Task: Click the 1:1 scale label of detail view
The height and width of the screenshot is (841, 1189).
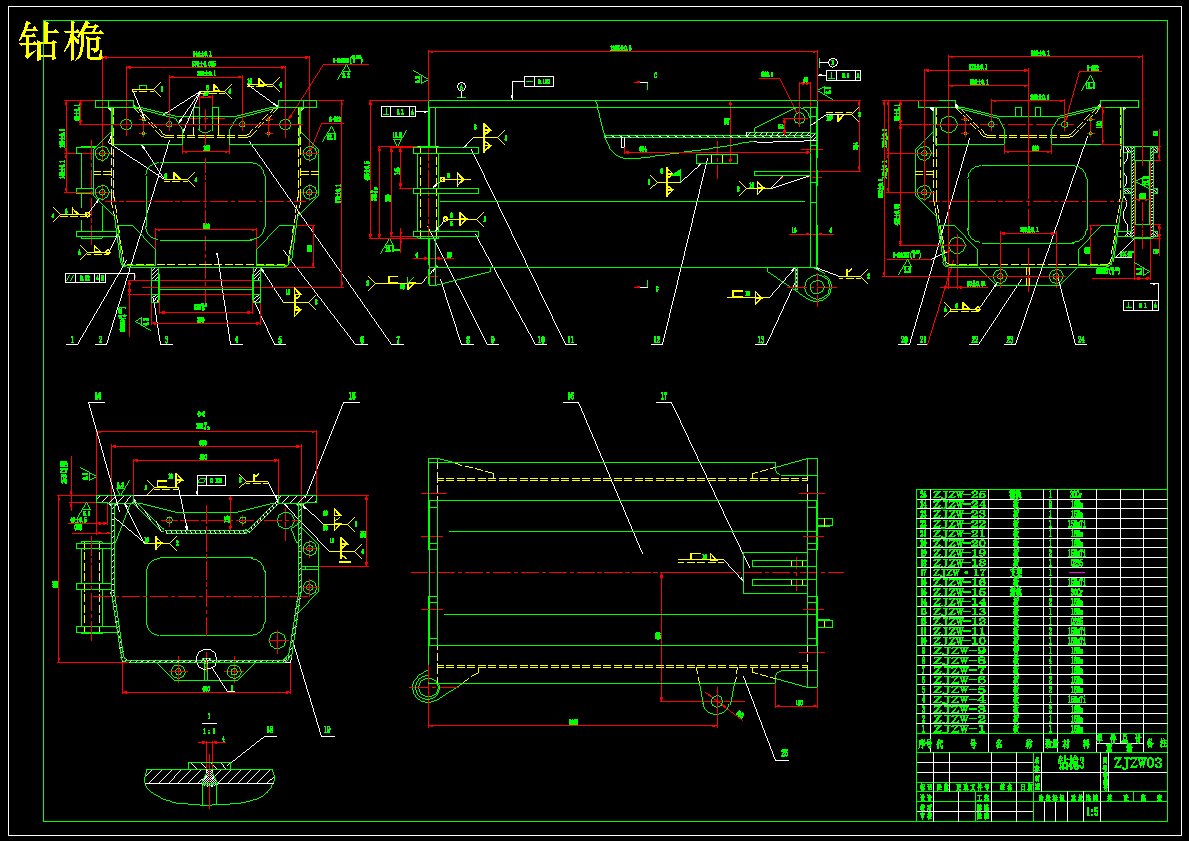Action: (x=209, y=731)
